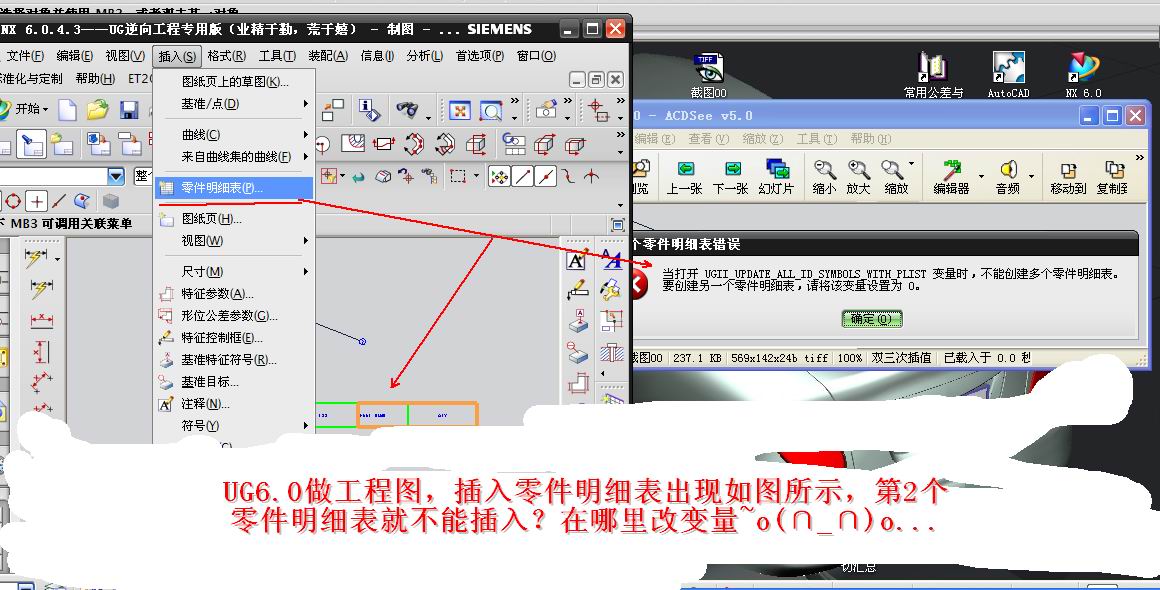The width and height of the screenshot is (1160, 590).
Task: Click Zoom Out (缩小) in ACDSee
Action: 824,177
